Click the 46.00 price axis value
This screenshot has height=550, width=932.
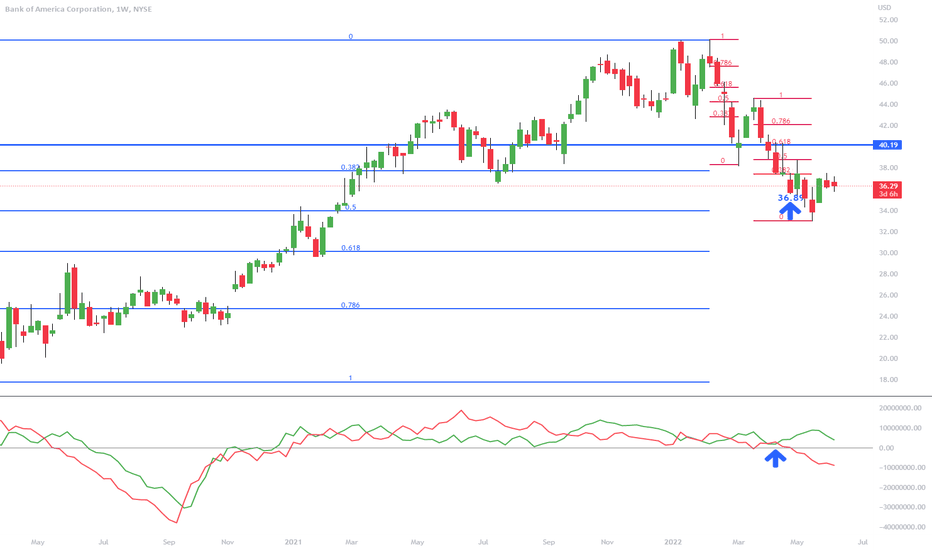click(x=889, y=83)
